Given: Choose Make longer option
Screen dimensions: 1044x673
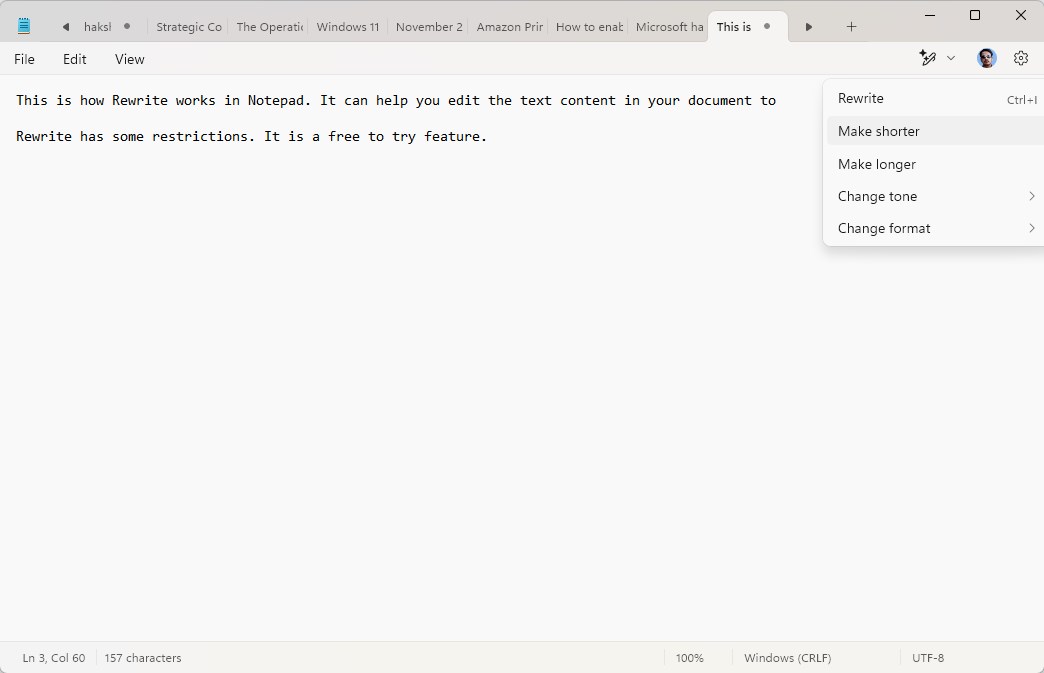Looking at the screenshot, I should [x=935, y=164].
